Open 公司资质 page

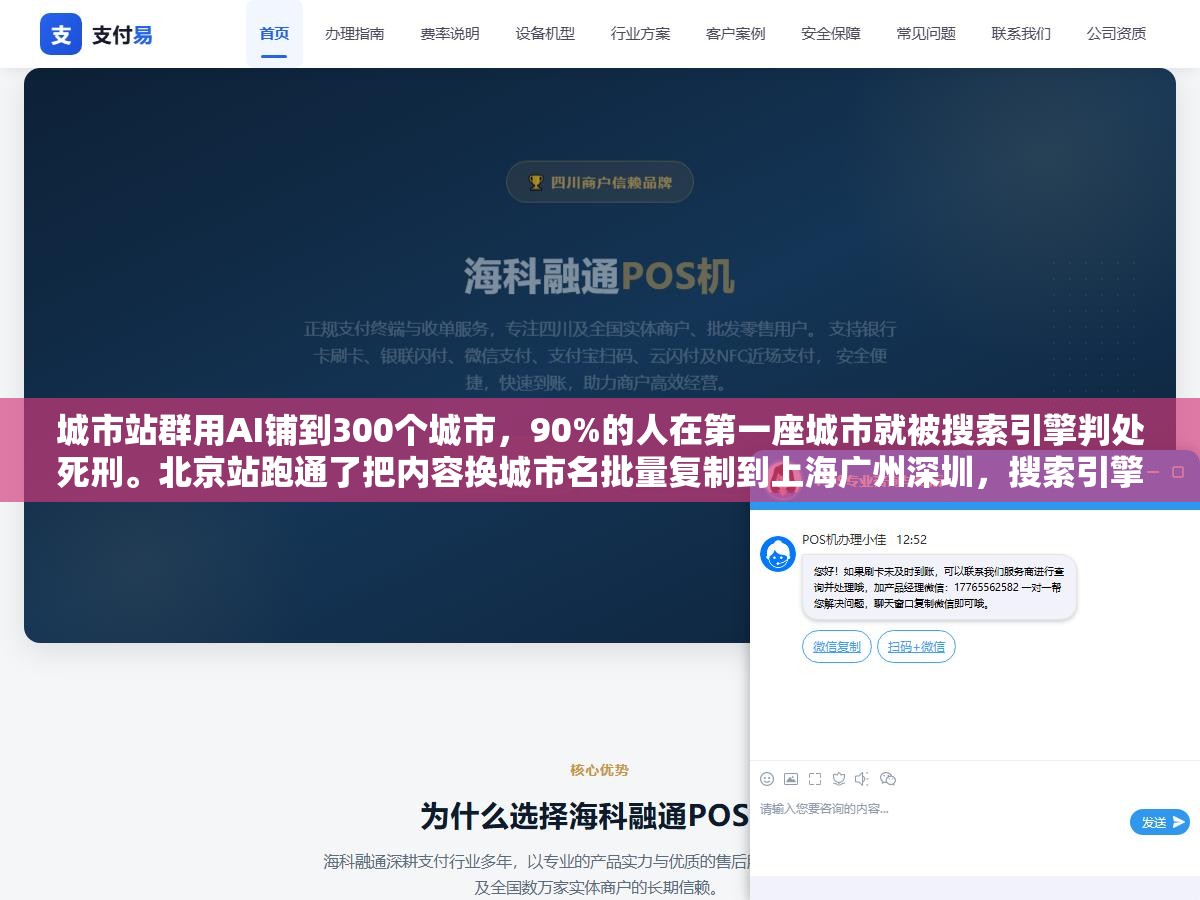coord(1117,34)
